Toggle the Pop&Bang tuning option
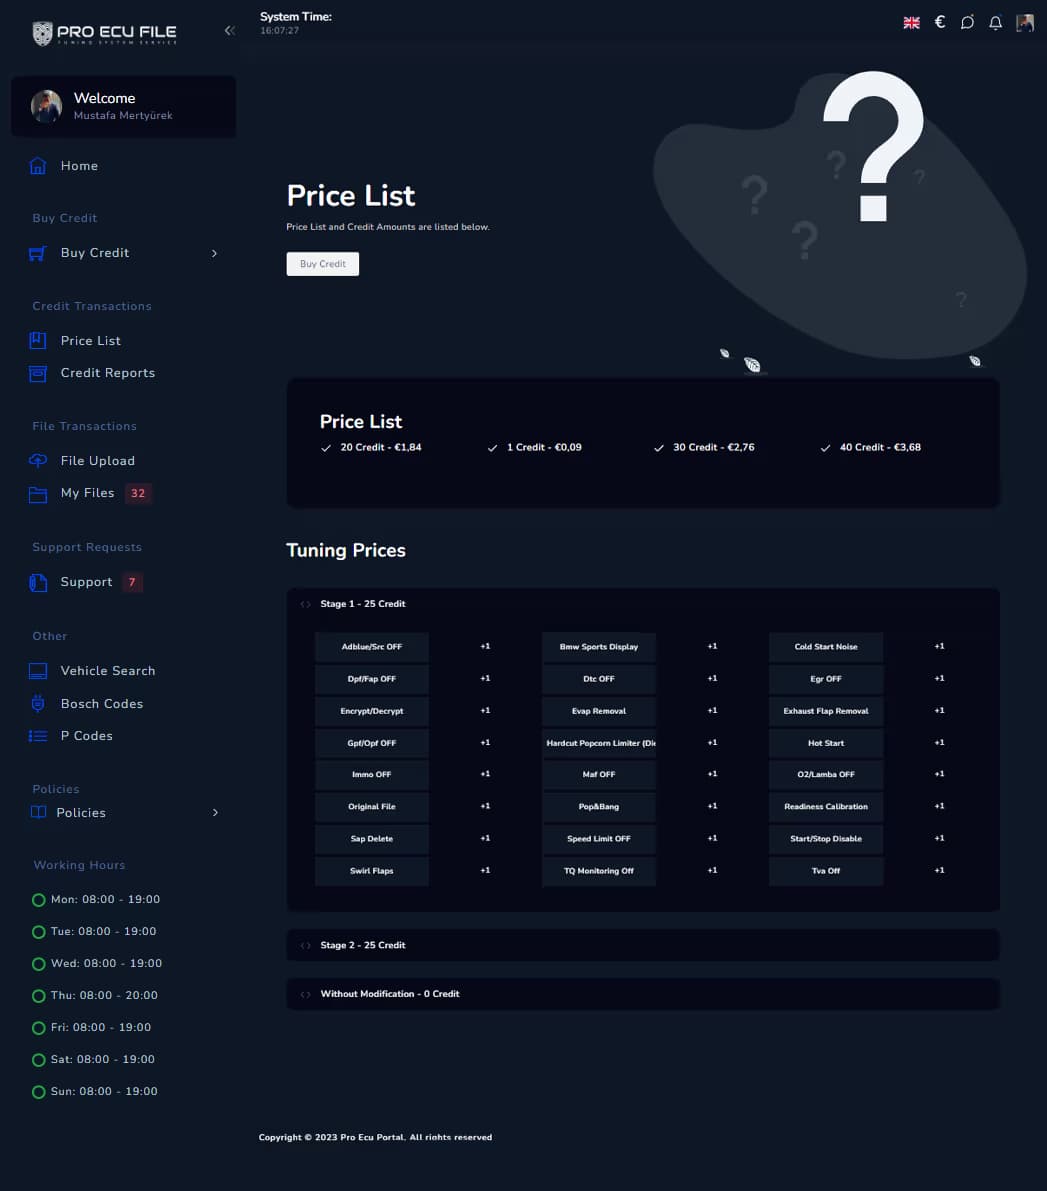 [598, 806]
